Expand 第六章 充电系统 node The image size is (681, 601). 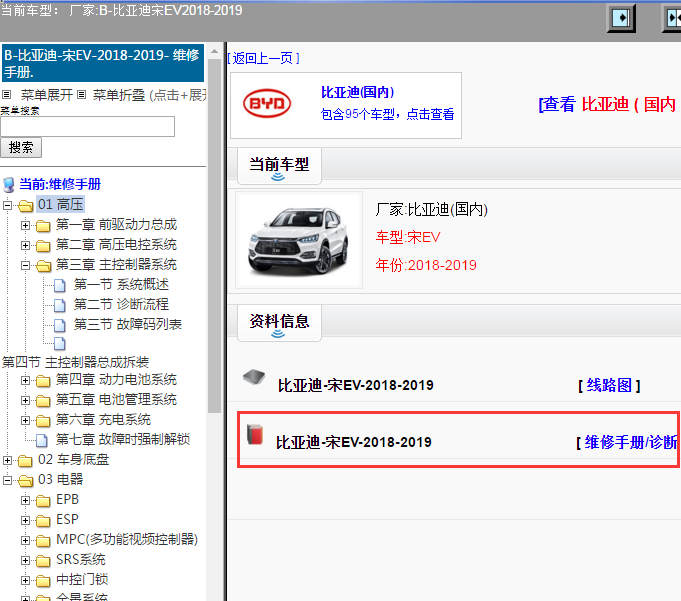(x=25, y=420)
